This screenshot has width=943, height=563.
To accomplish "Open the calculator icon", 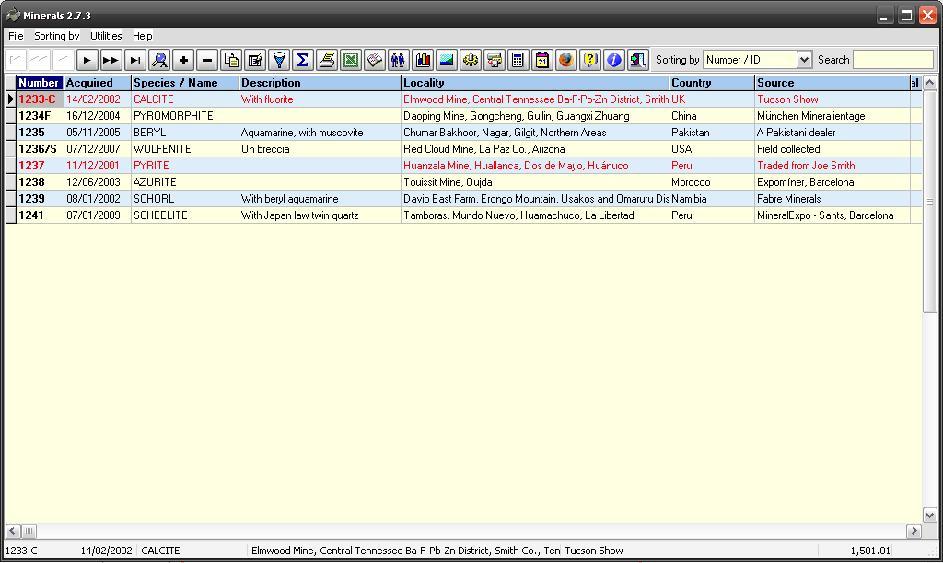I will click(x=518, y=60).
